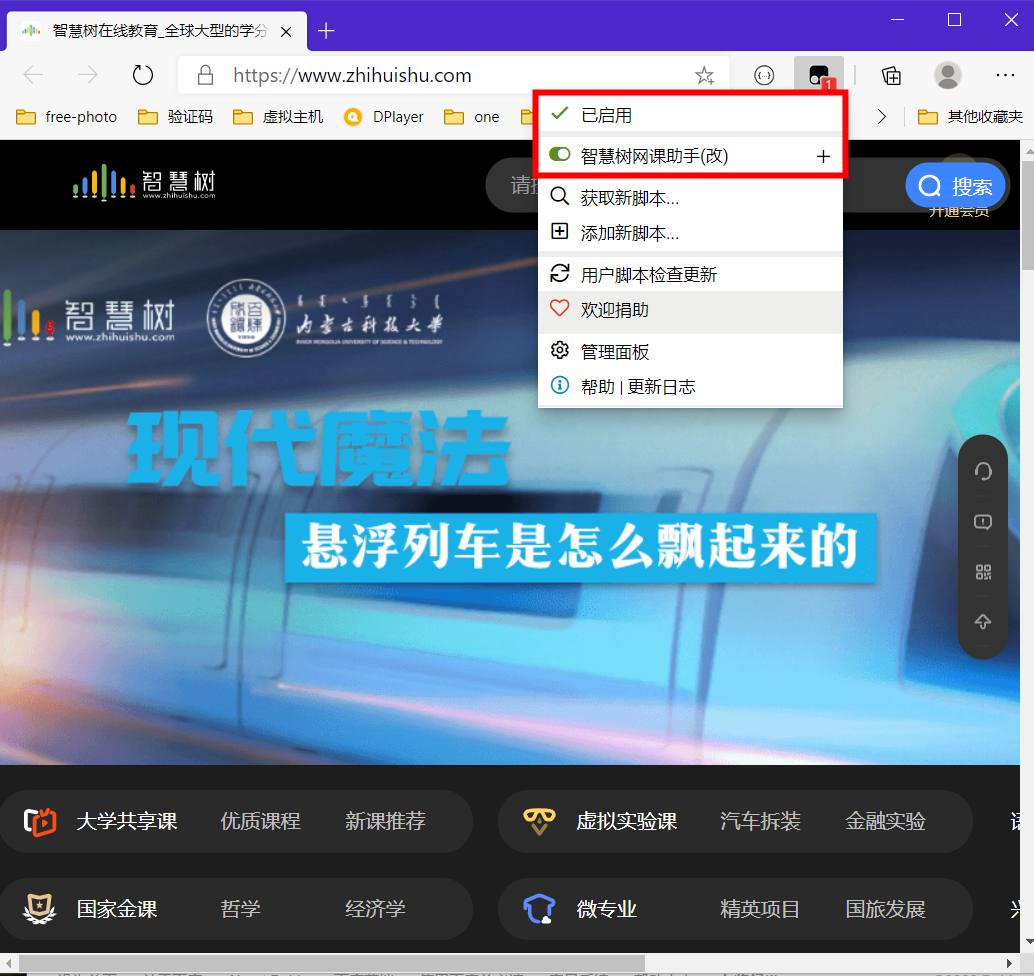Click the extensions code icon in toolbar
Image resolution: width=1034 pixels, height=976 pixels.
764,75
